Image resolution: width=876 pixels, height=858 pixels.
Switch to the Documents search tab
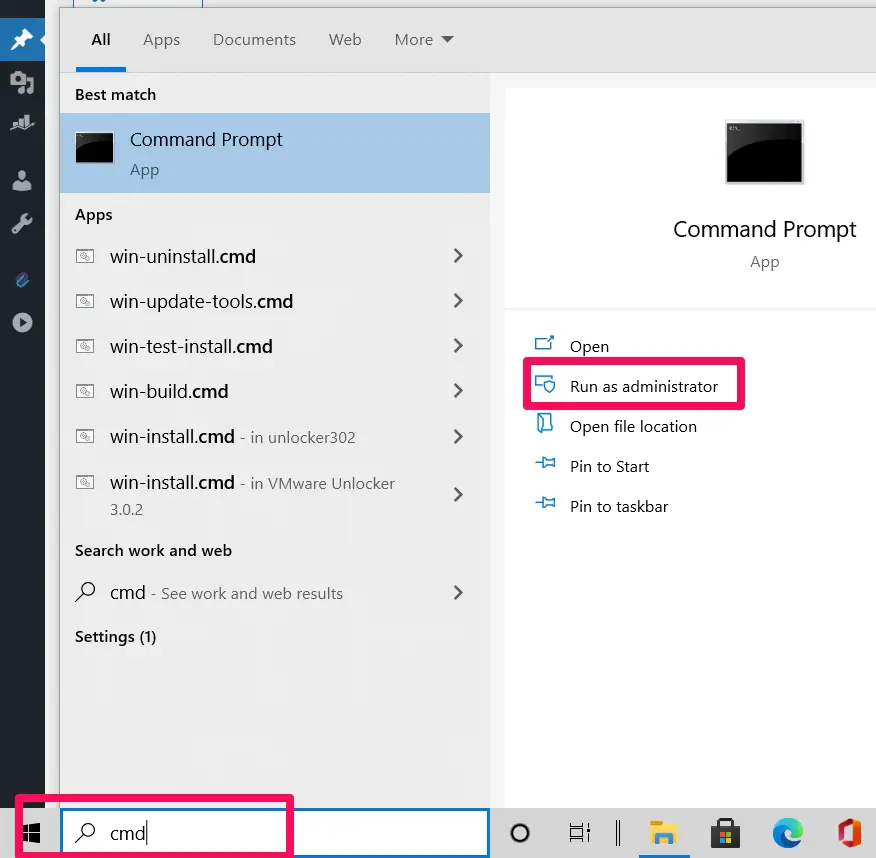tap(254, 40)
